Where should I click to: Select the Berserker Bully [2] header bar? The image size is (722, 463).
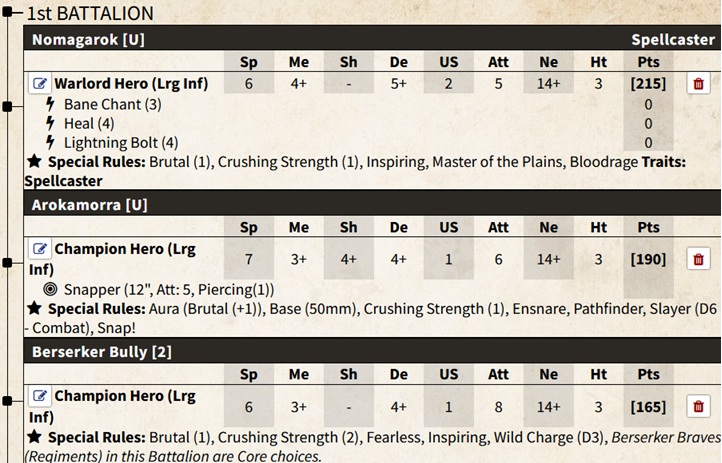coord(372,351)
